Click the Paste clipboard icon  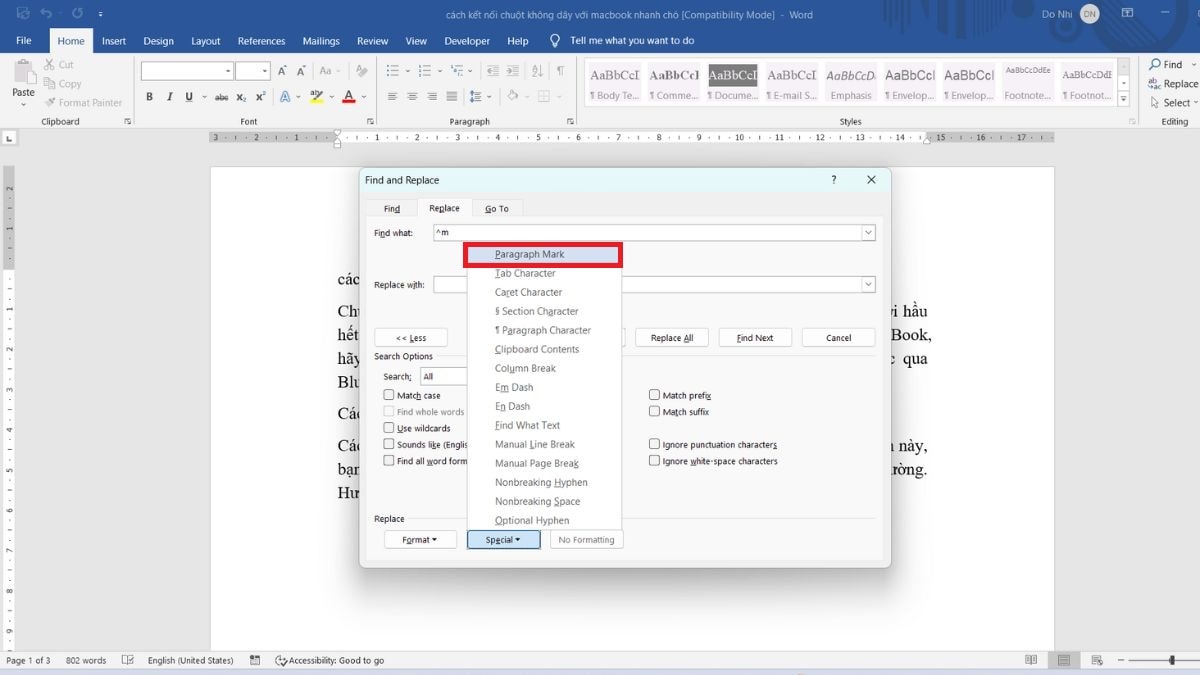(23, 73)
